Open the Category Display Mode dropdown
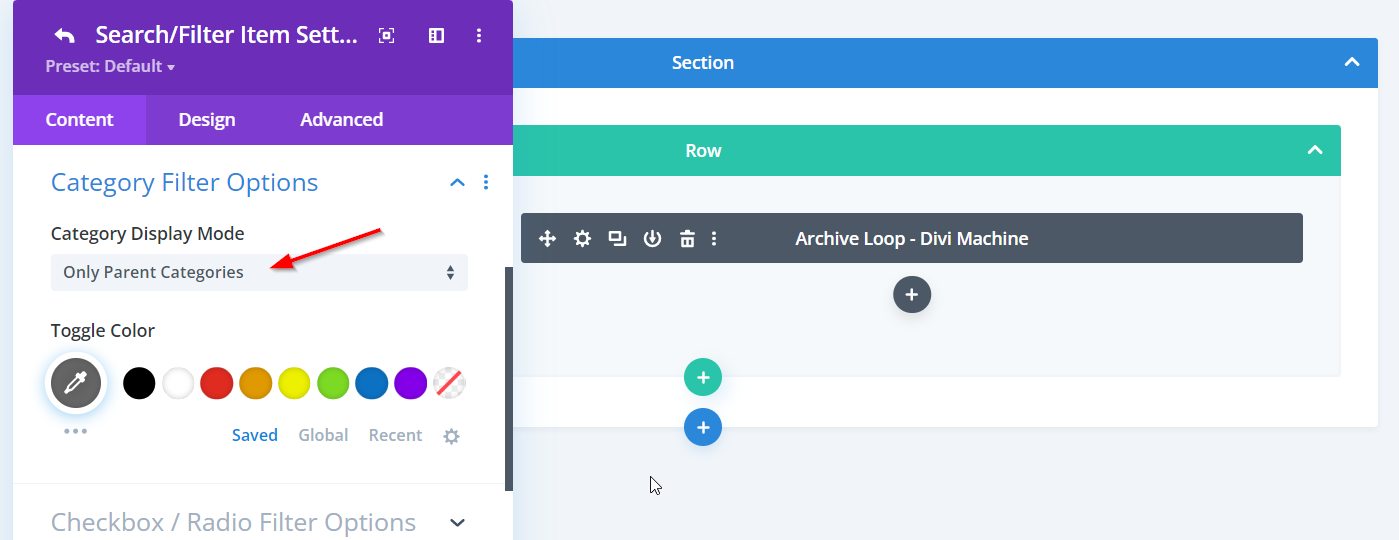 tap(259, 272)
